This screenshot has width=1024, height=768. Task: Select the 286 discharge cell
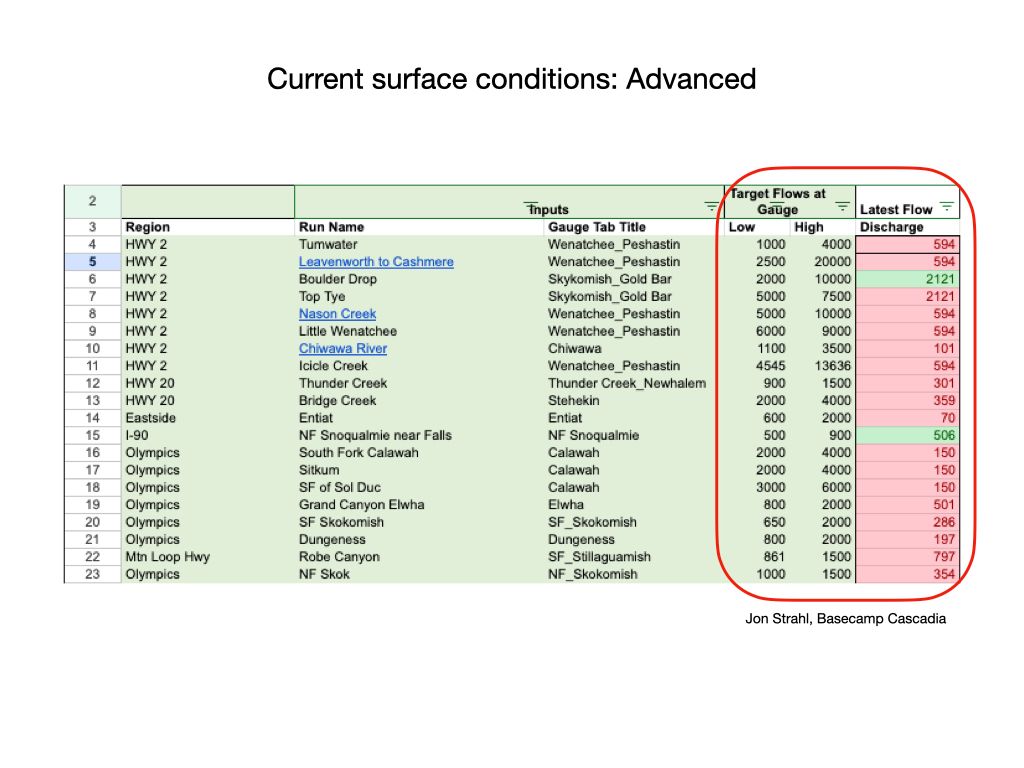(907, 522)
